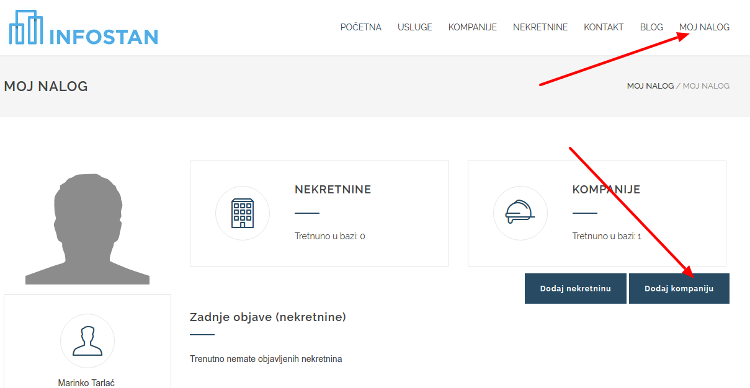Open NEKRETNINE in the top navigation
Image resolution: width=750 pixels, height=388 pixels.
(540, 27)
